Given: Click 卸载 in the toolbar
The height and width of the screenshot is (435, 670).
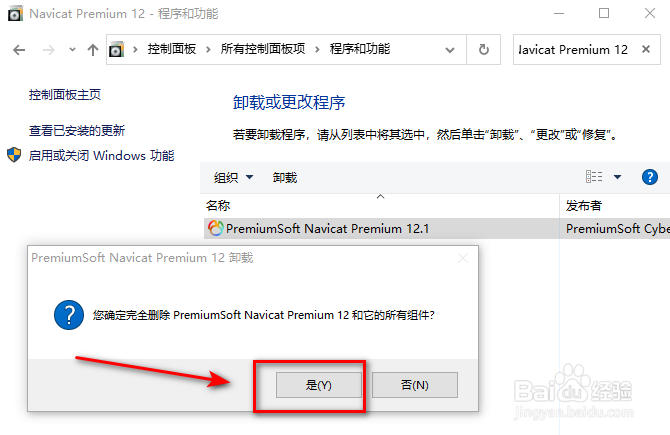Looking at the screenshot, I should pos(285,177).
